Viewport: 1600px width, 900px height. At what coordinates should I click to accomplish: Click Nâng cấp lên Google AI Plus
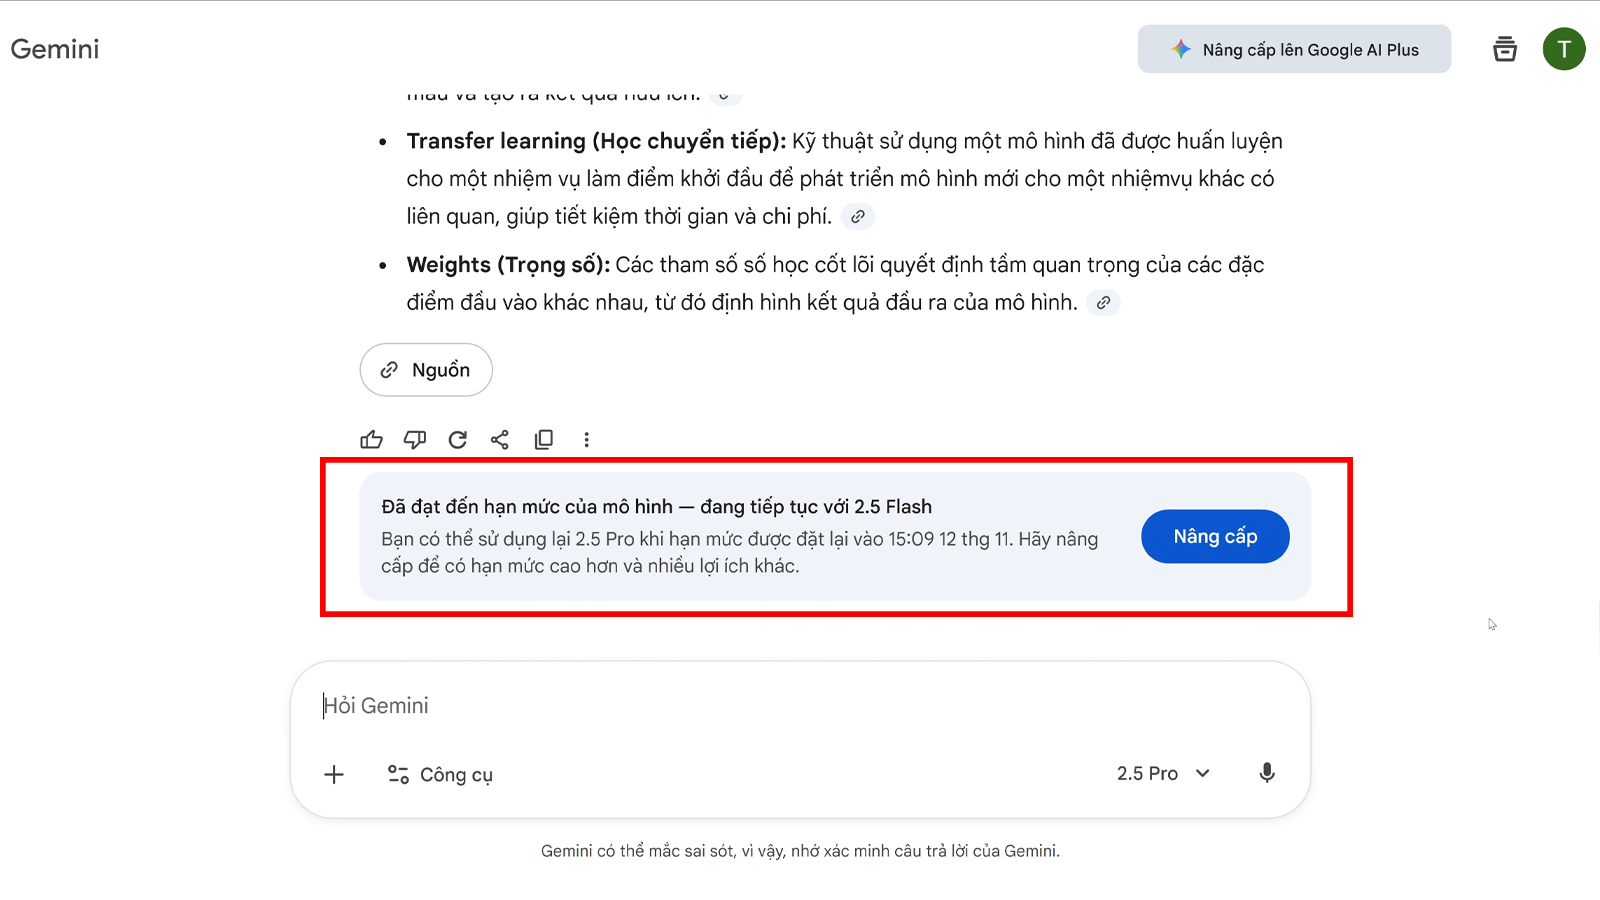click(x=1294, y=49)
